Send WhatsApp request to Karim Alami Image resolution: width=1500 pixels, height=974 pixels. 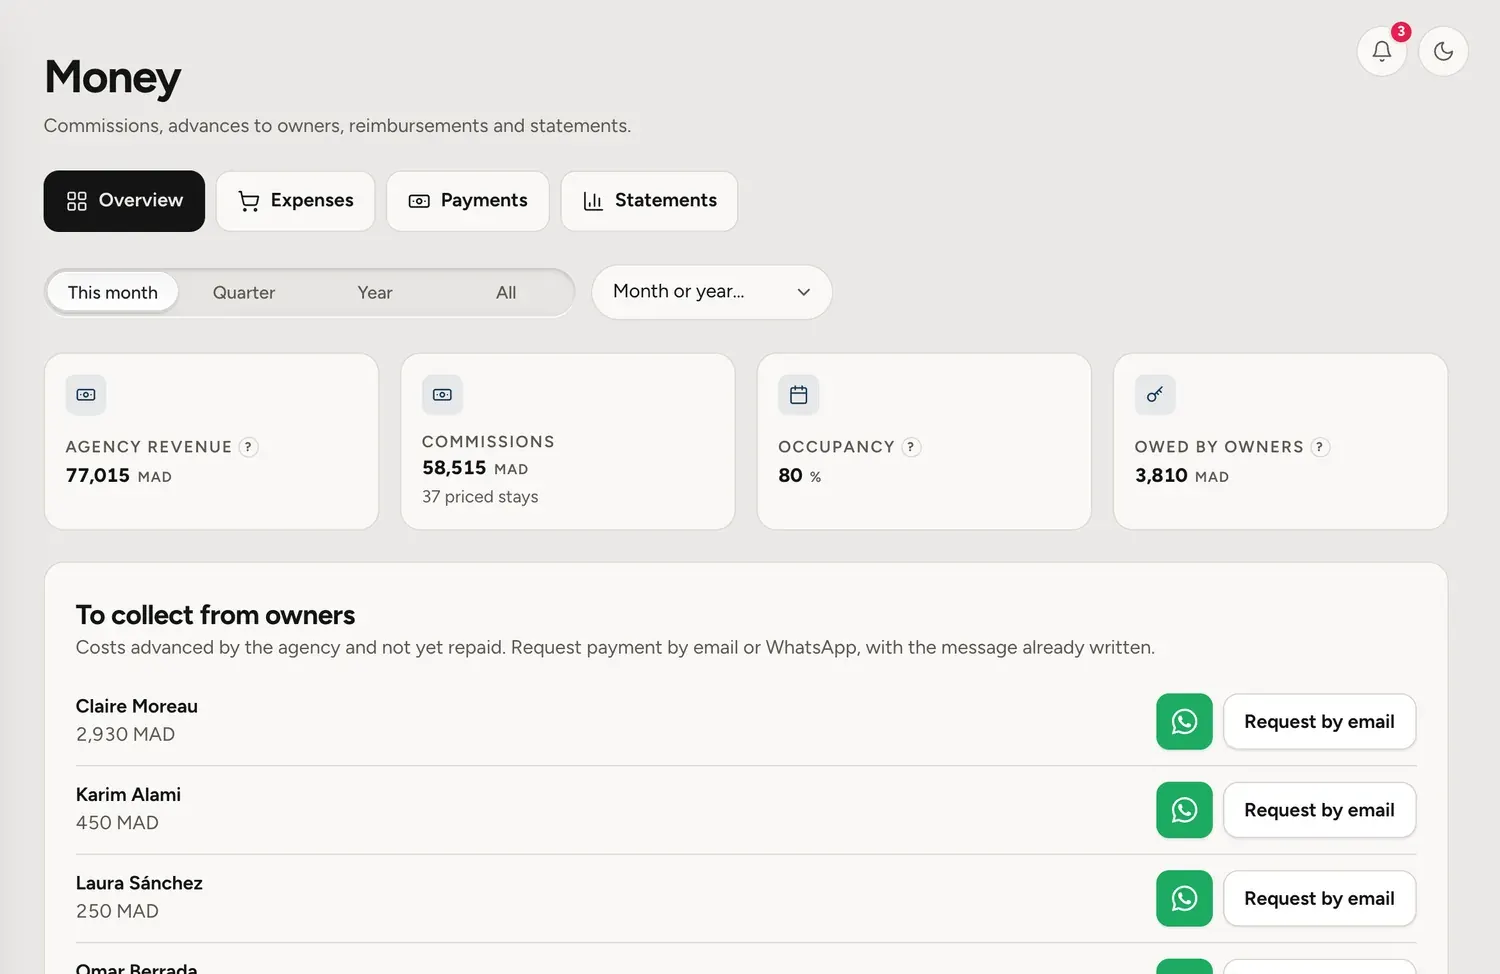[1184, 810]
